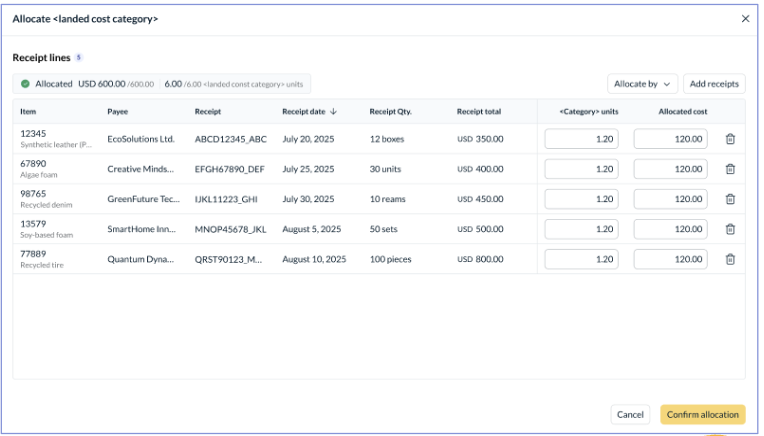Edit category units field for item 12345
Image resolution: width=764 pixels, height=436 pixels.
pyautogui.click(x=581, y=139)
